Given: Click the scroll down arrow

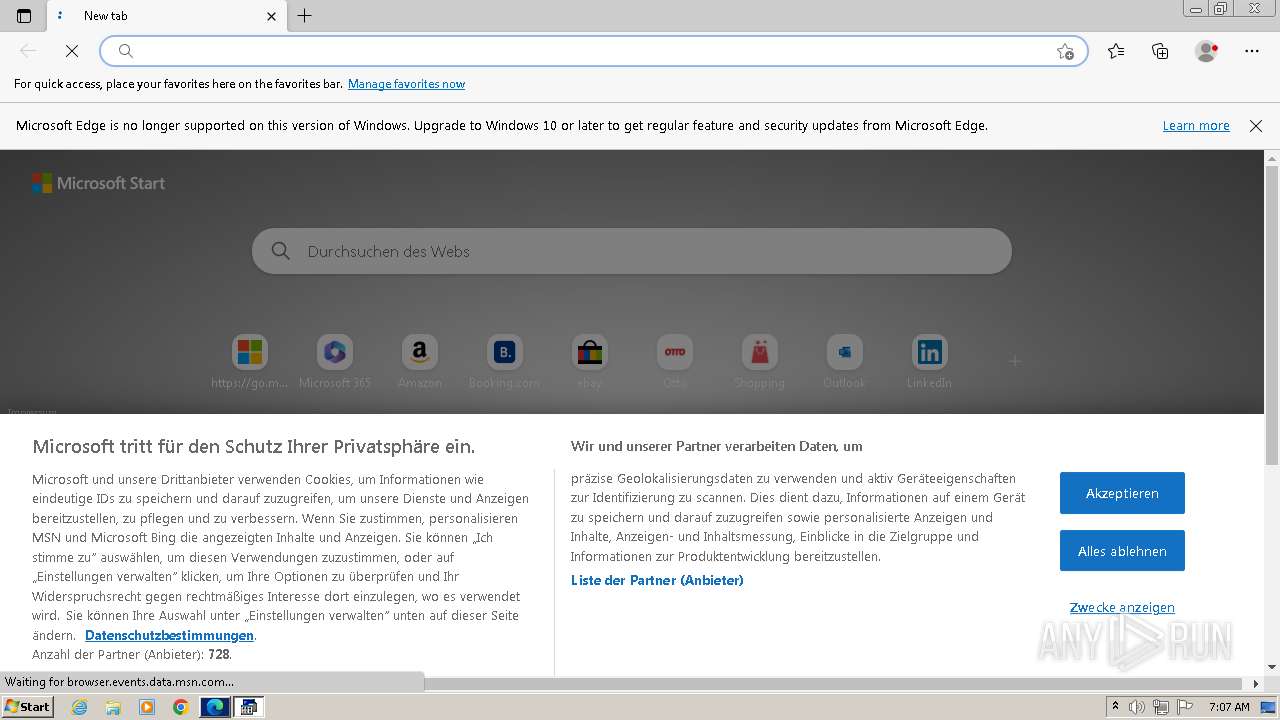Looking at the screenshot, I should (x=1272, y=667).
